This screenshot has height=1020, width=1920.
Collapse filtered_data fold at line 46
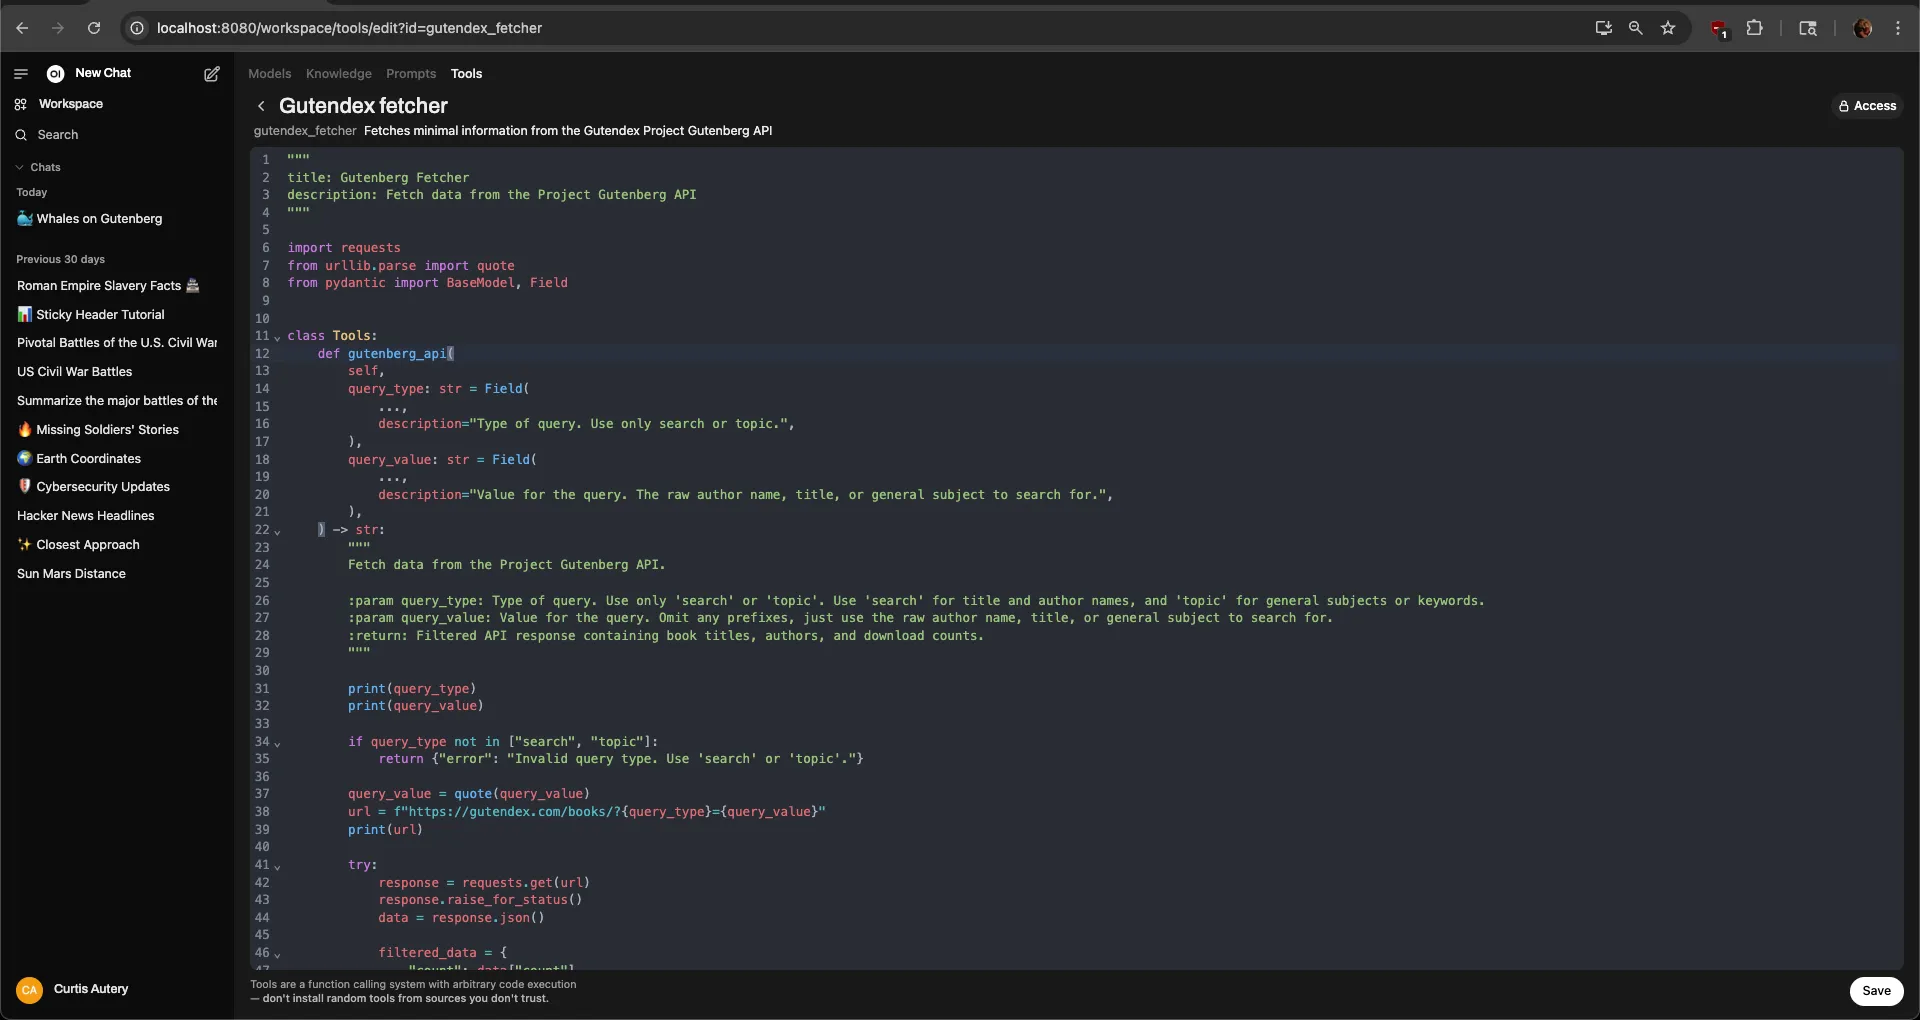[x=277, y=954]
